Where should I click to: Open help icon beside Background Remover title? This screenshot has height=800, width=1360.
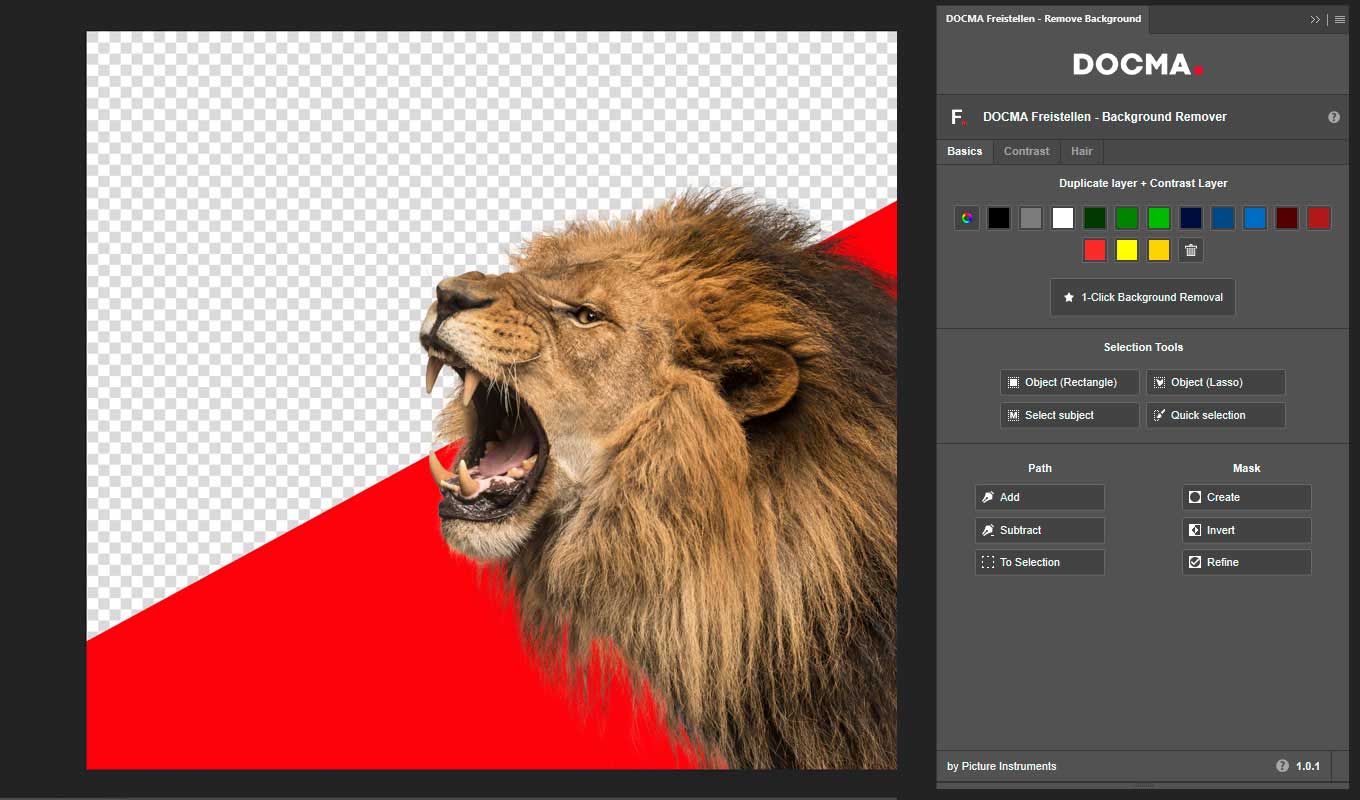click(1333, 117)
